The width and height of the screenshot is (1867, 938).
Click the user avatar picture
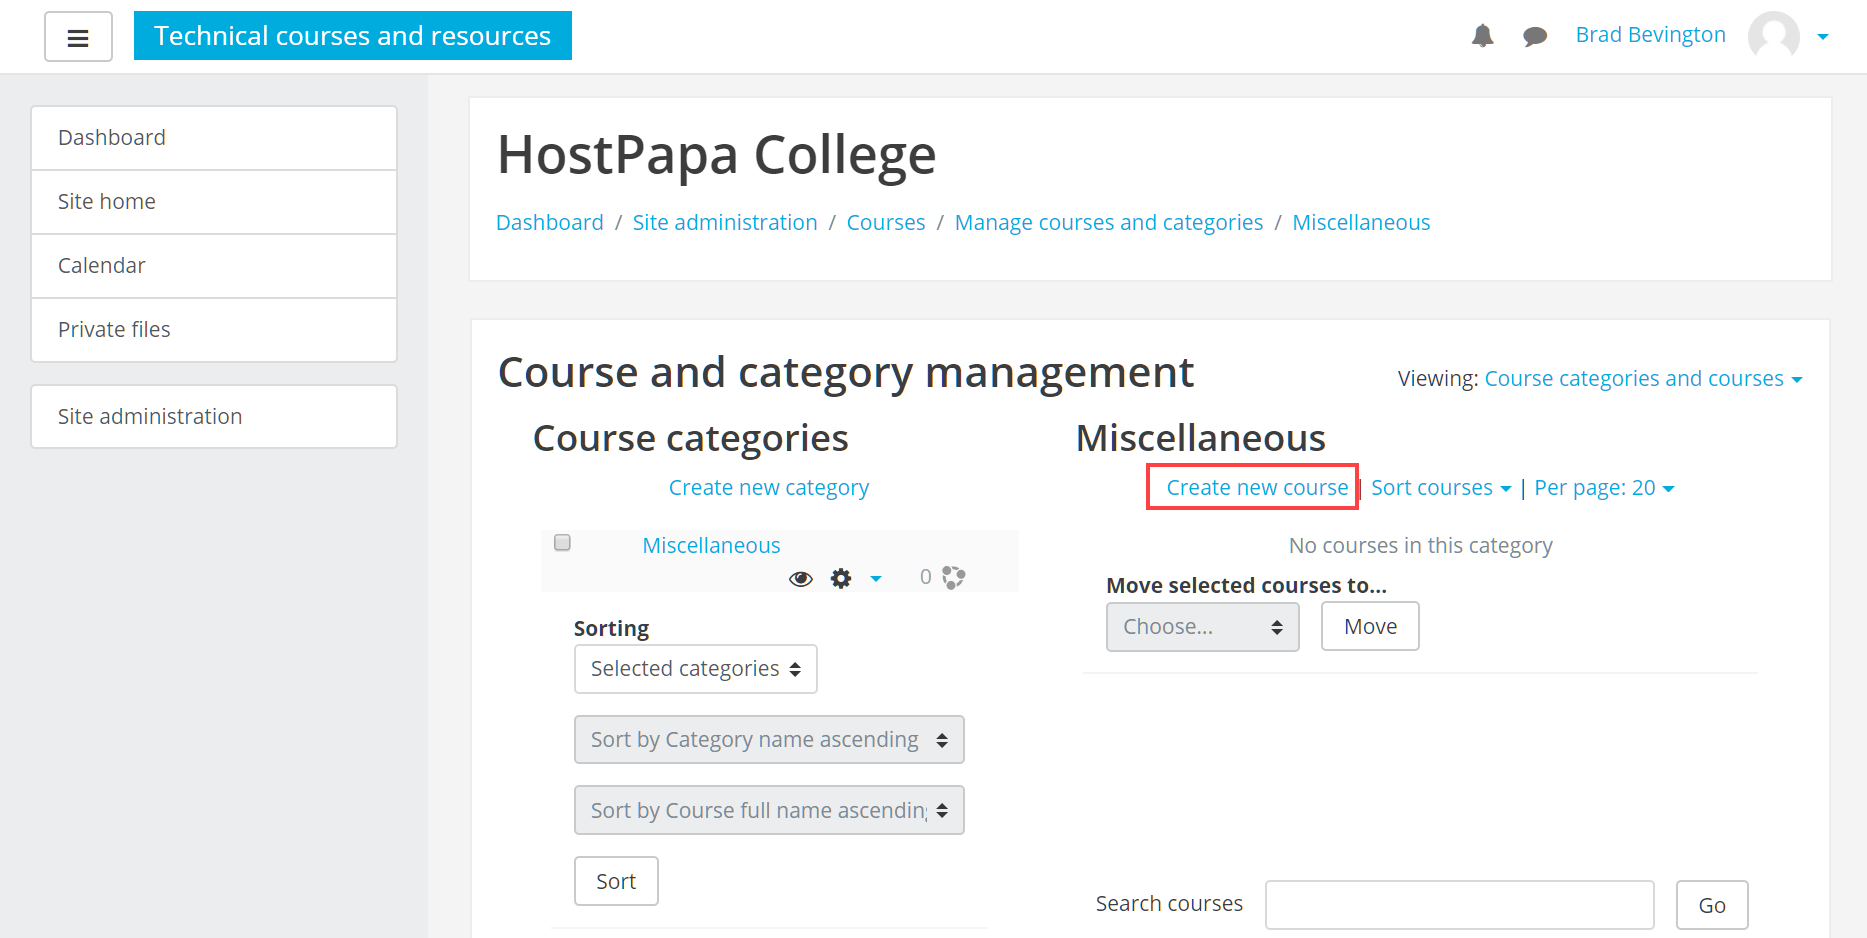coord(1773,36)
